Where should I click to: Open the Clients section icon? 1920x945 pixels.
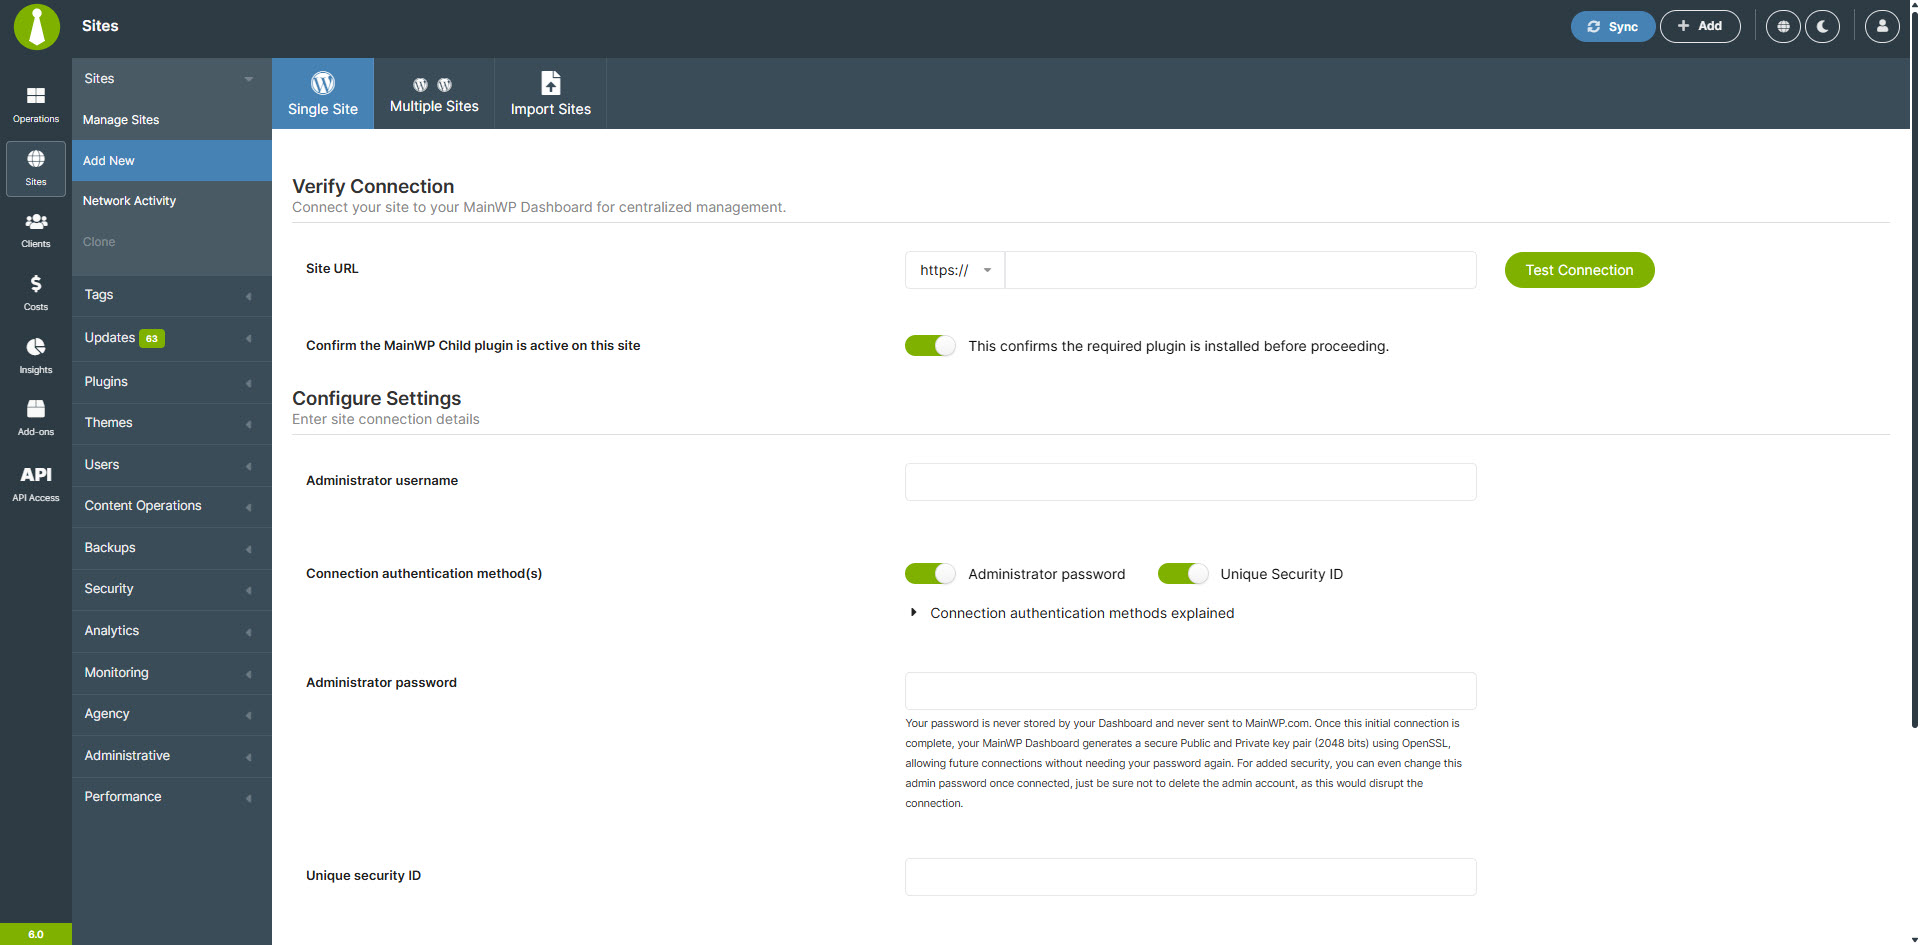click(x=36, y=229)
